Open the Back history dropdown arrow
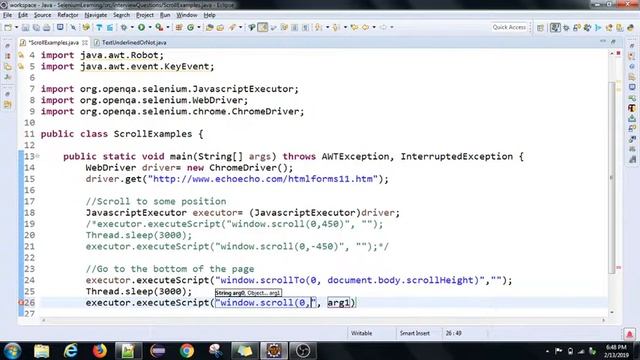This screenshot has width=640, height=360. (x=374, y=27)
